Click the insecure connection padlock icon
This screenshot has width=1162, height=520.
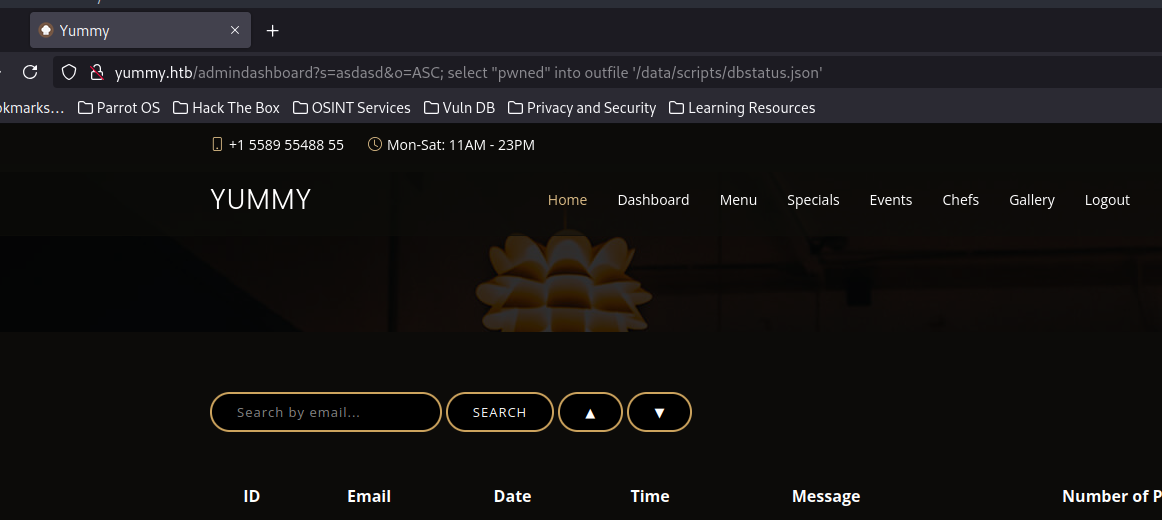pyautogui.click(x=96, y=72)
